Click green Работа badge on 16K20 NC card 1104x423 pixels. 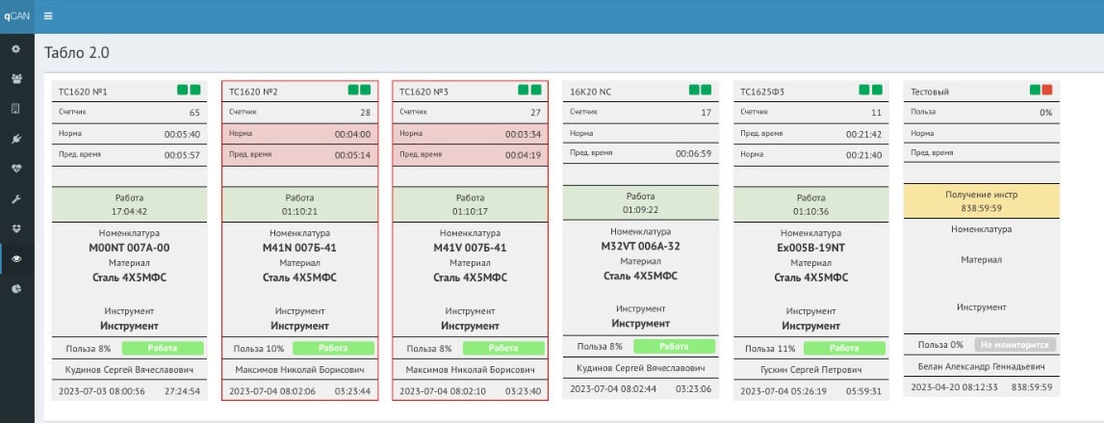pyautogui.click(x=674, y=346)
